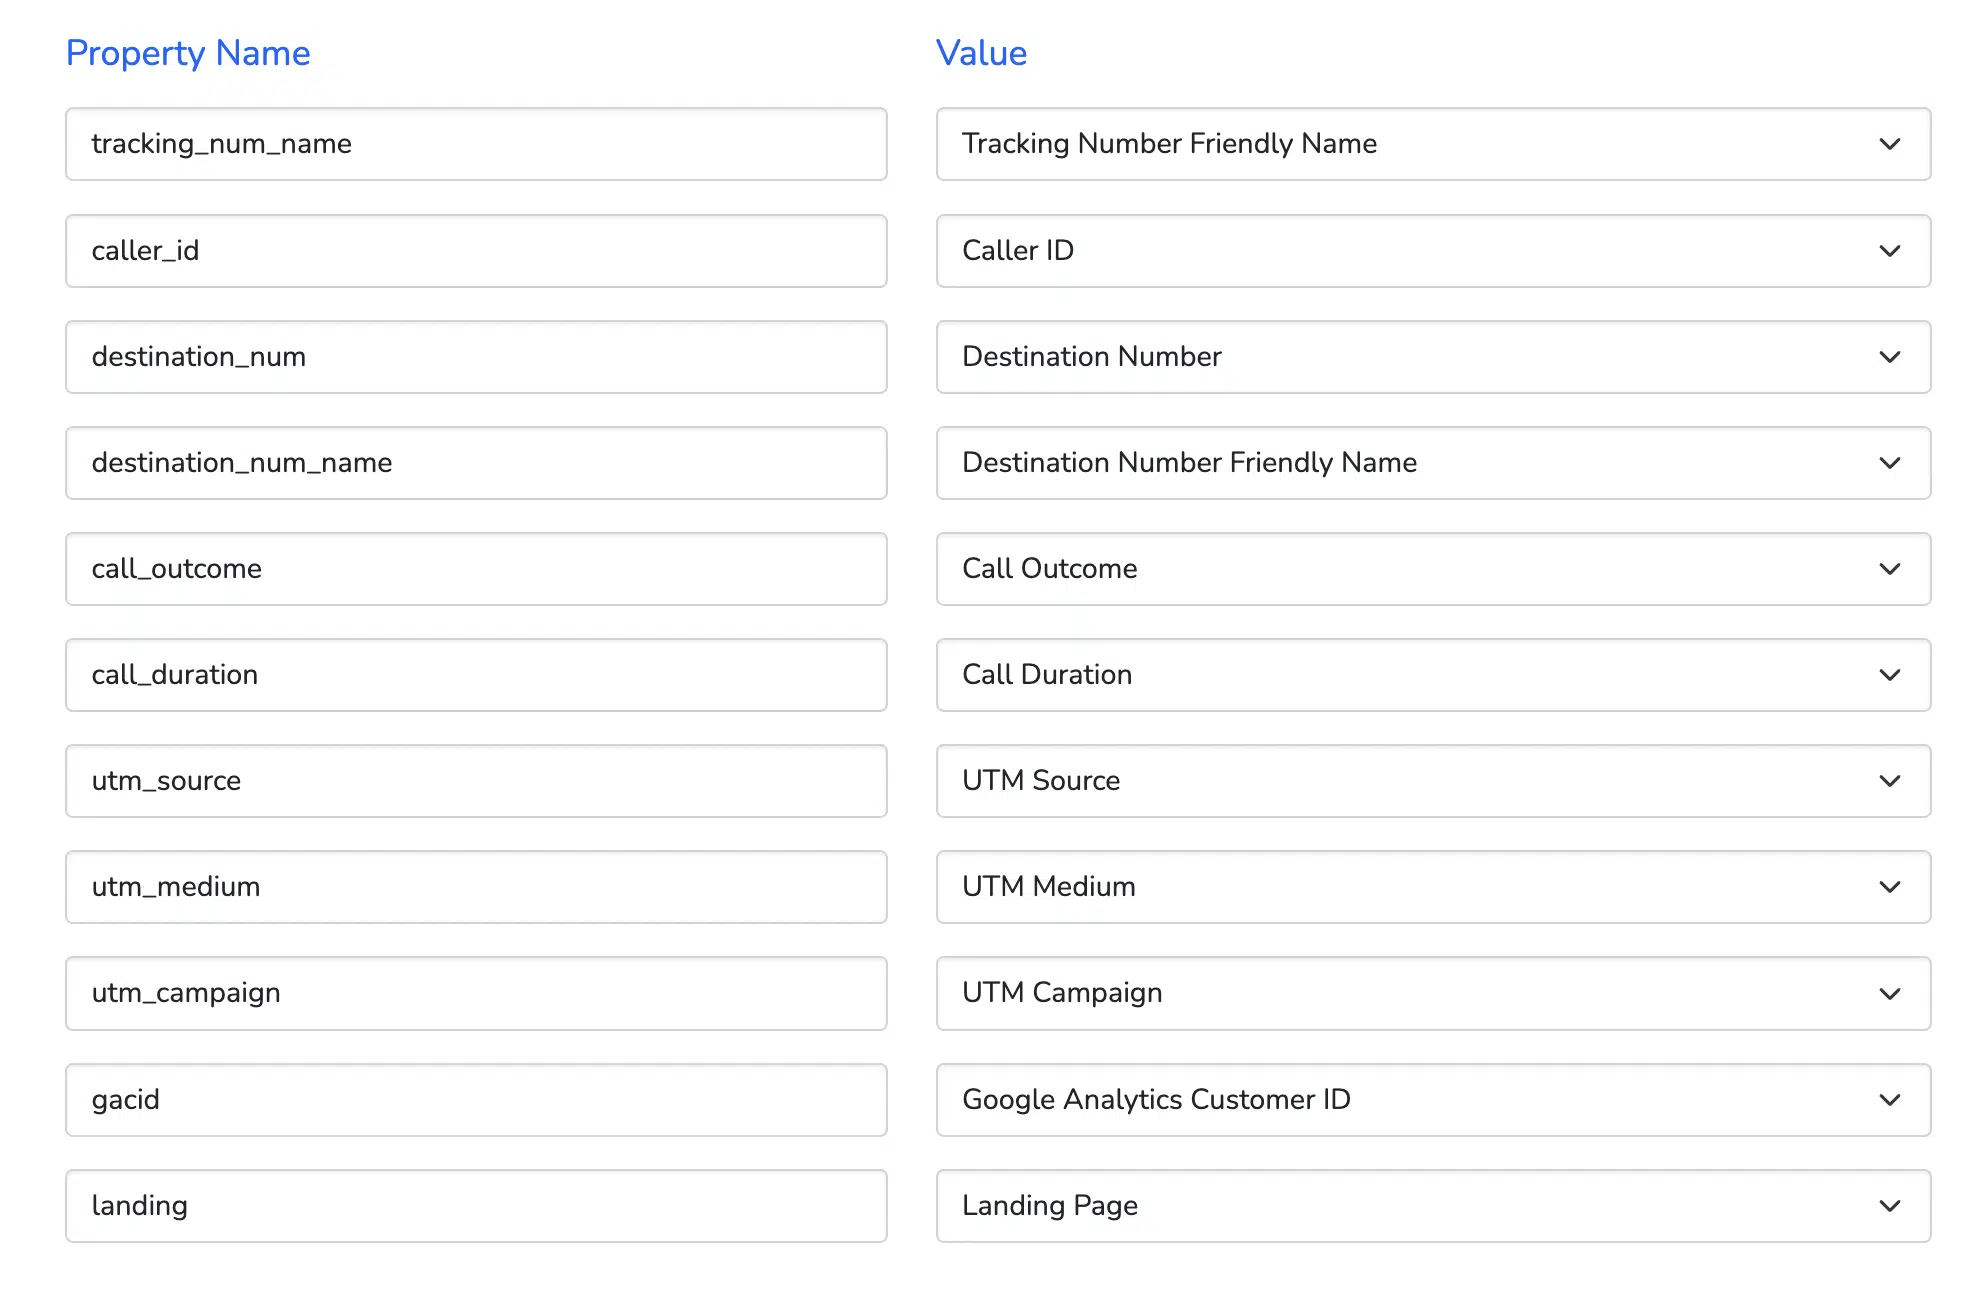
Task: Open Google Analytics Customer ID dropdown
Action: [1433, 1100]
